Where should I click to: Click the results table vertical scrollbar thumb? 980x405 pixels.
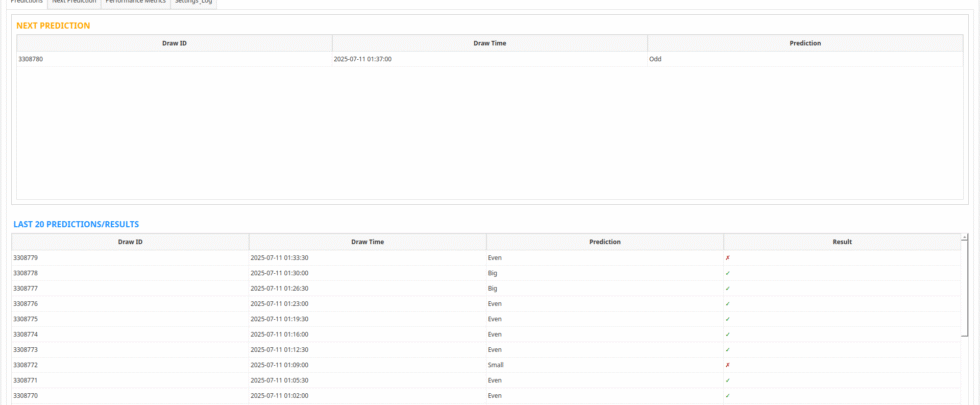965,288
